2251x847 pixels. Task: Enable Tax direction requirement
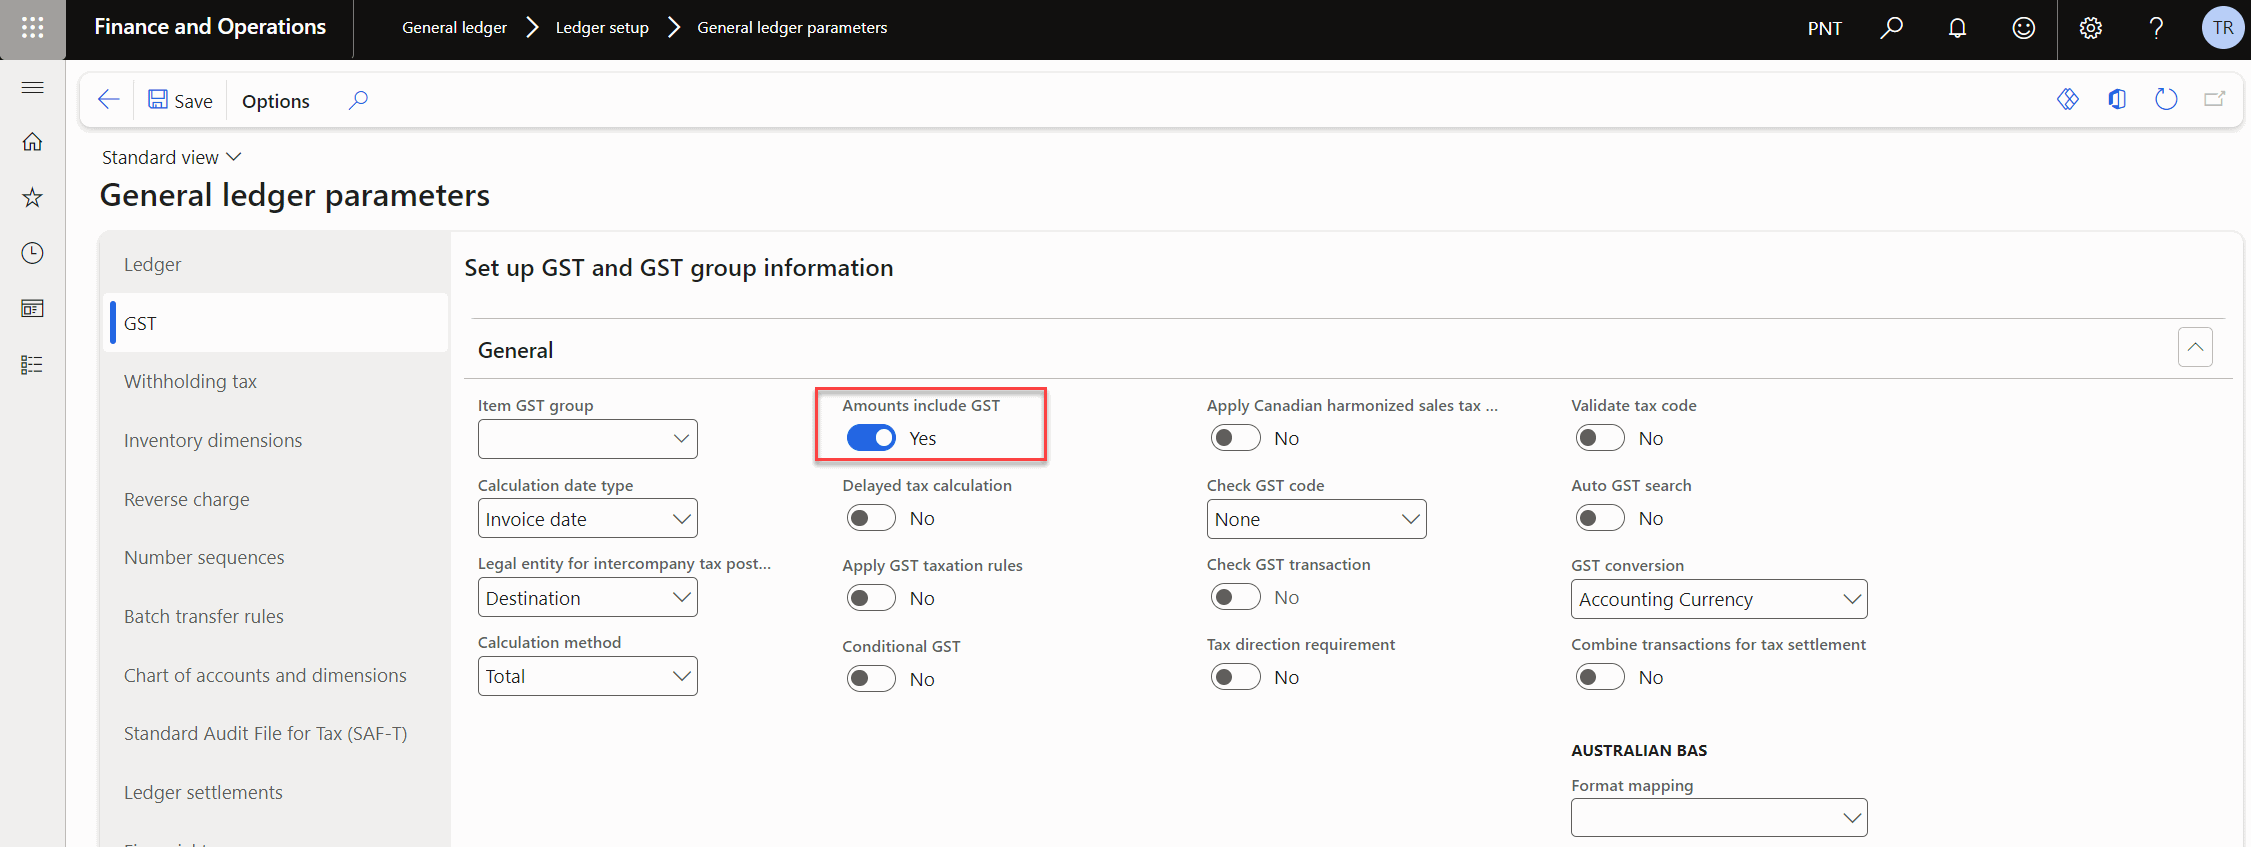click(1235, 677)
